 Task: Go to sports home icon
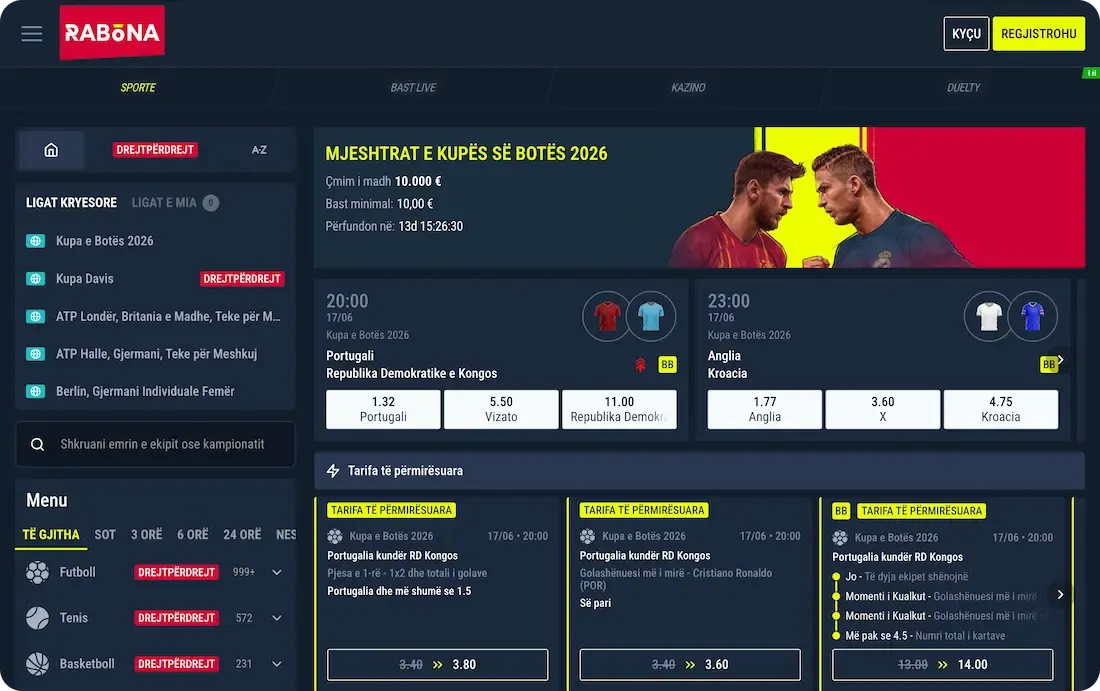click(51, 149)
